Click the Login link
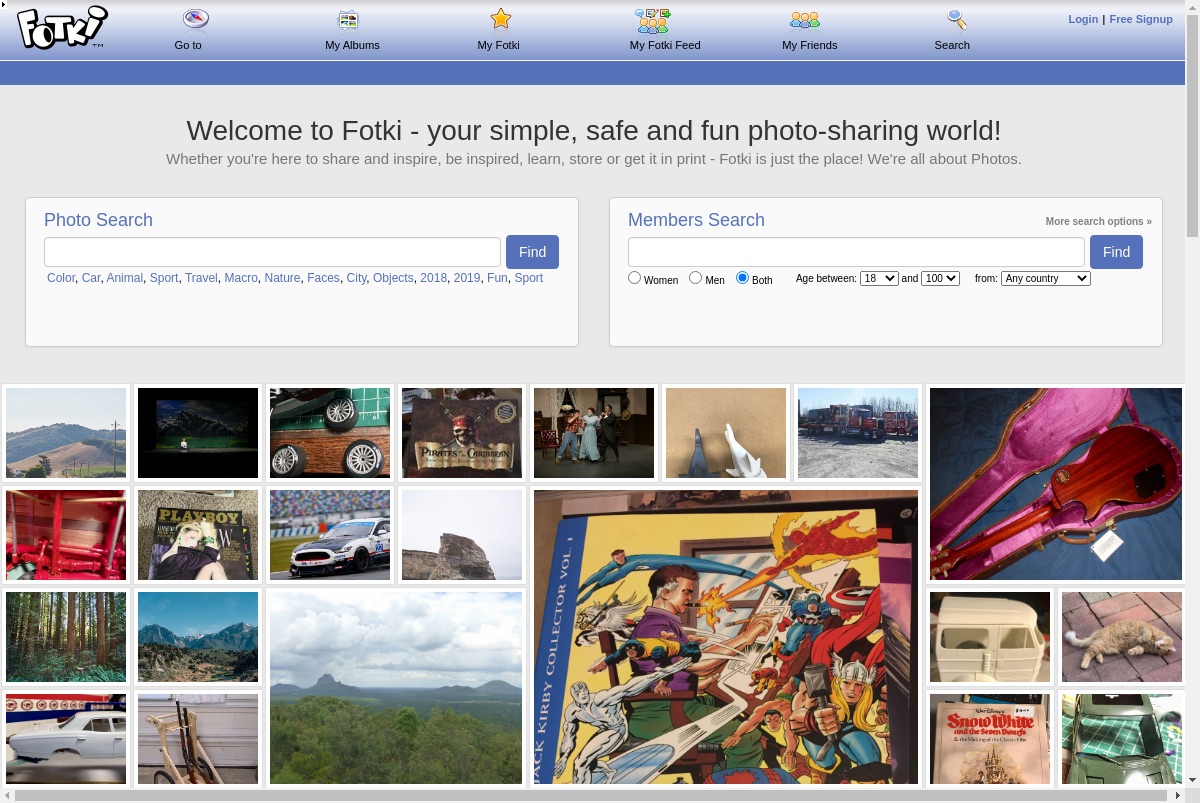 tap(1083, 19)
